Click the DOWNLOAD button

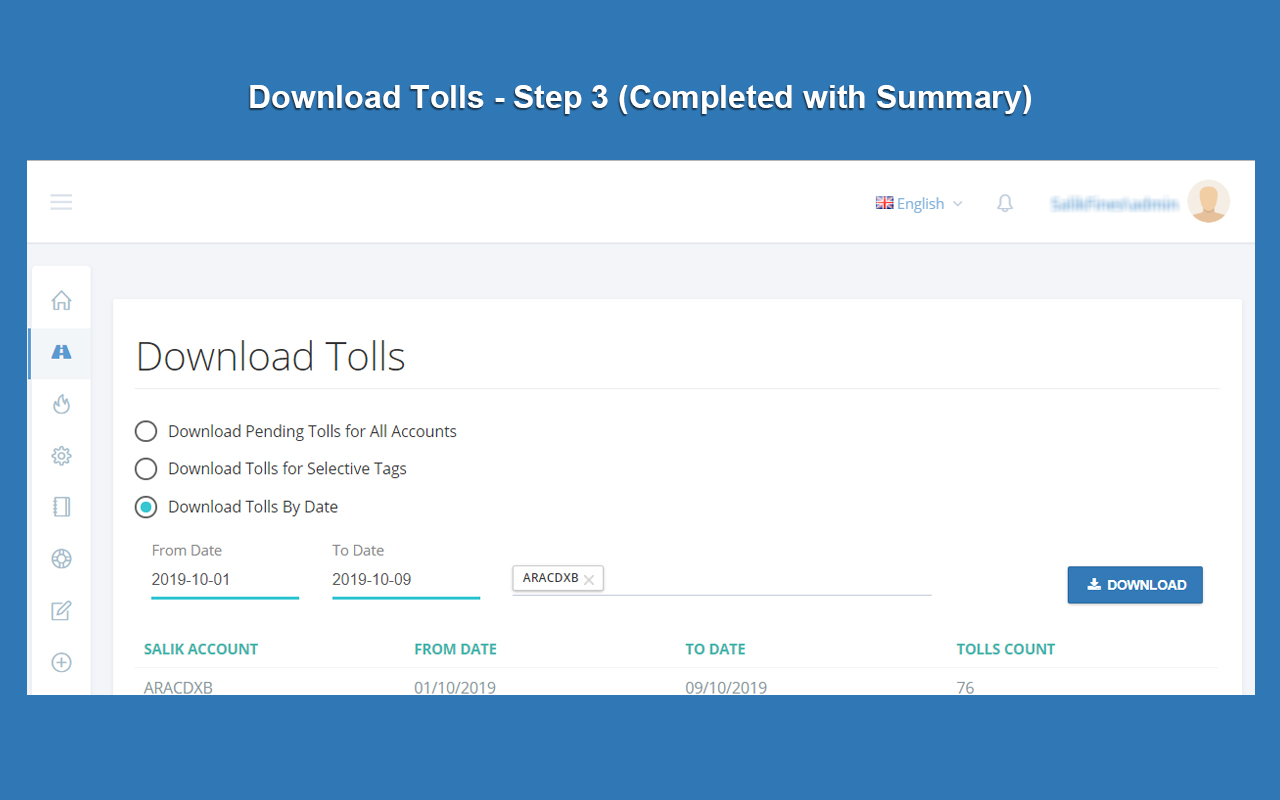point(1134,584)
